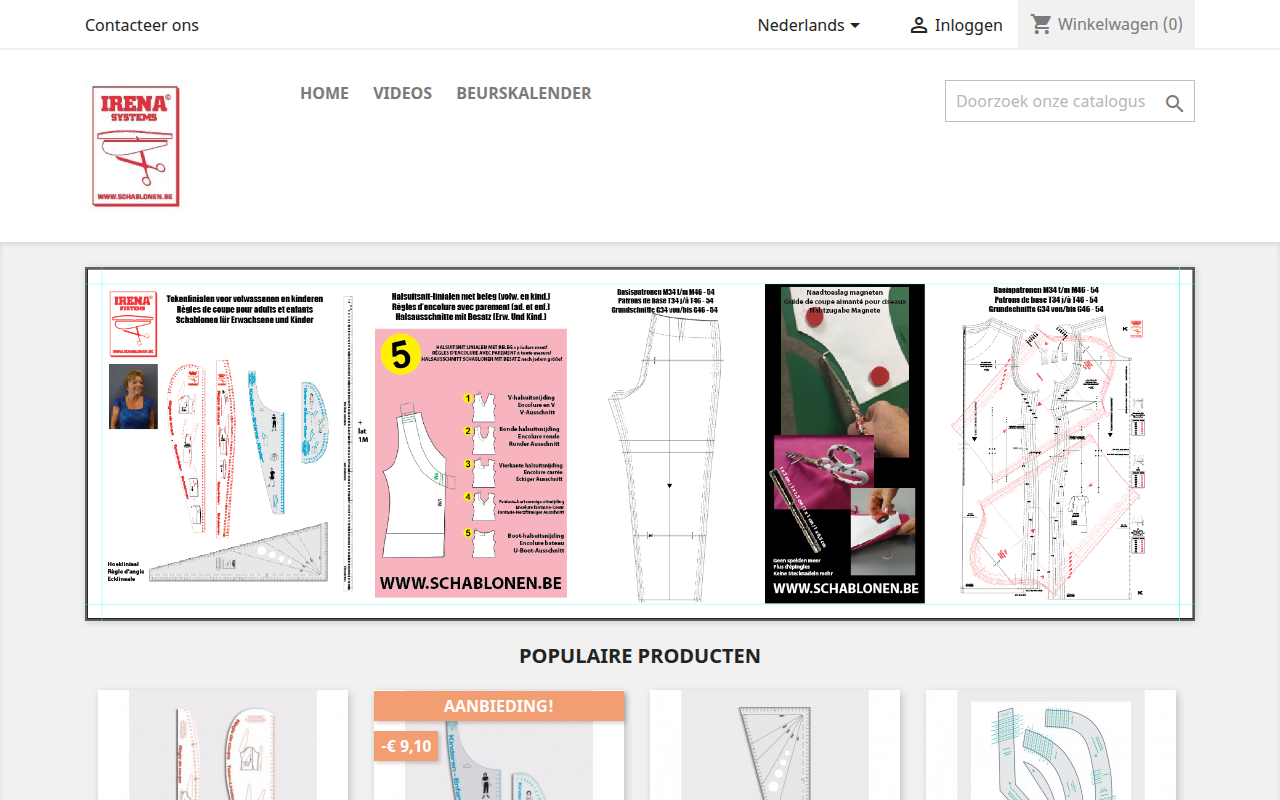Image resolution: width=1280 pixels, height=800 pixels.
Task: Click the homepage banner slider image
Action: pyautogui.click(x=640, y=444)
